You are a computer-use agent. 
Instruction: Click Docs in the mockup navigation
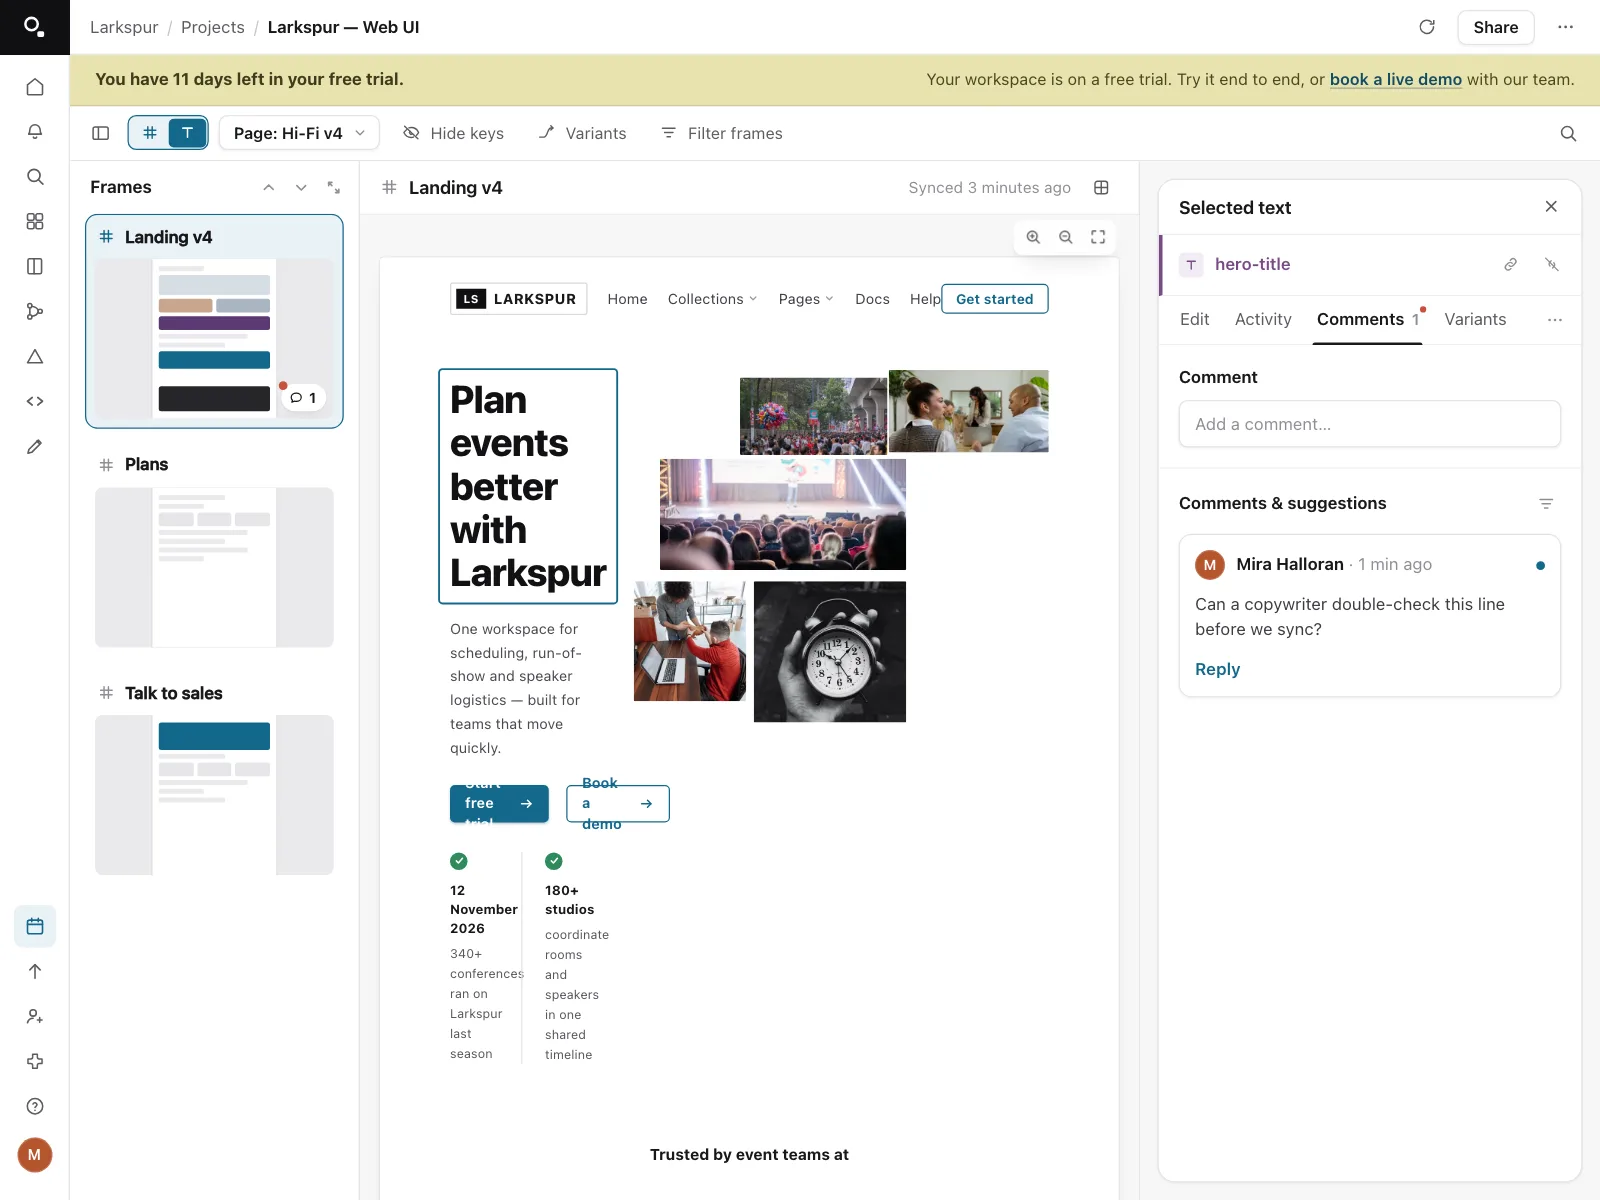pyautogui.click(x=872, y=299)
